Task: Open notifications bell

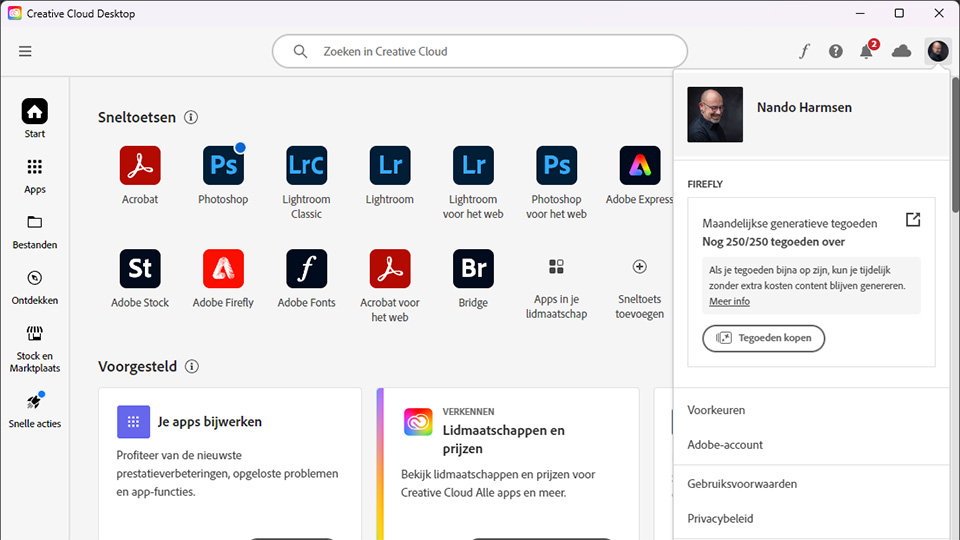Action: 867,51
